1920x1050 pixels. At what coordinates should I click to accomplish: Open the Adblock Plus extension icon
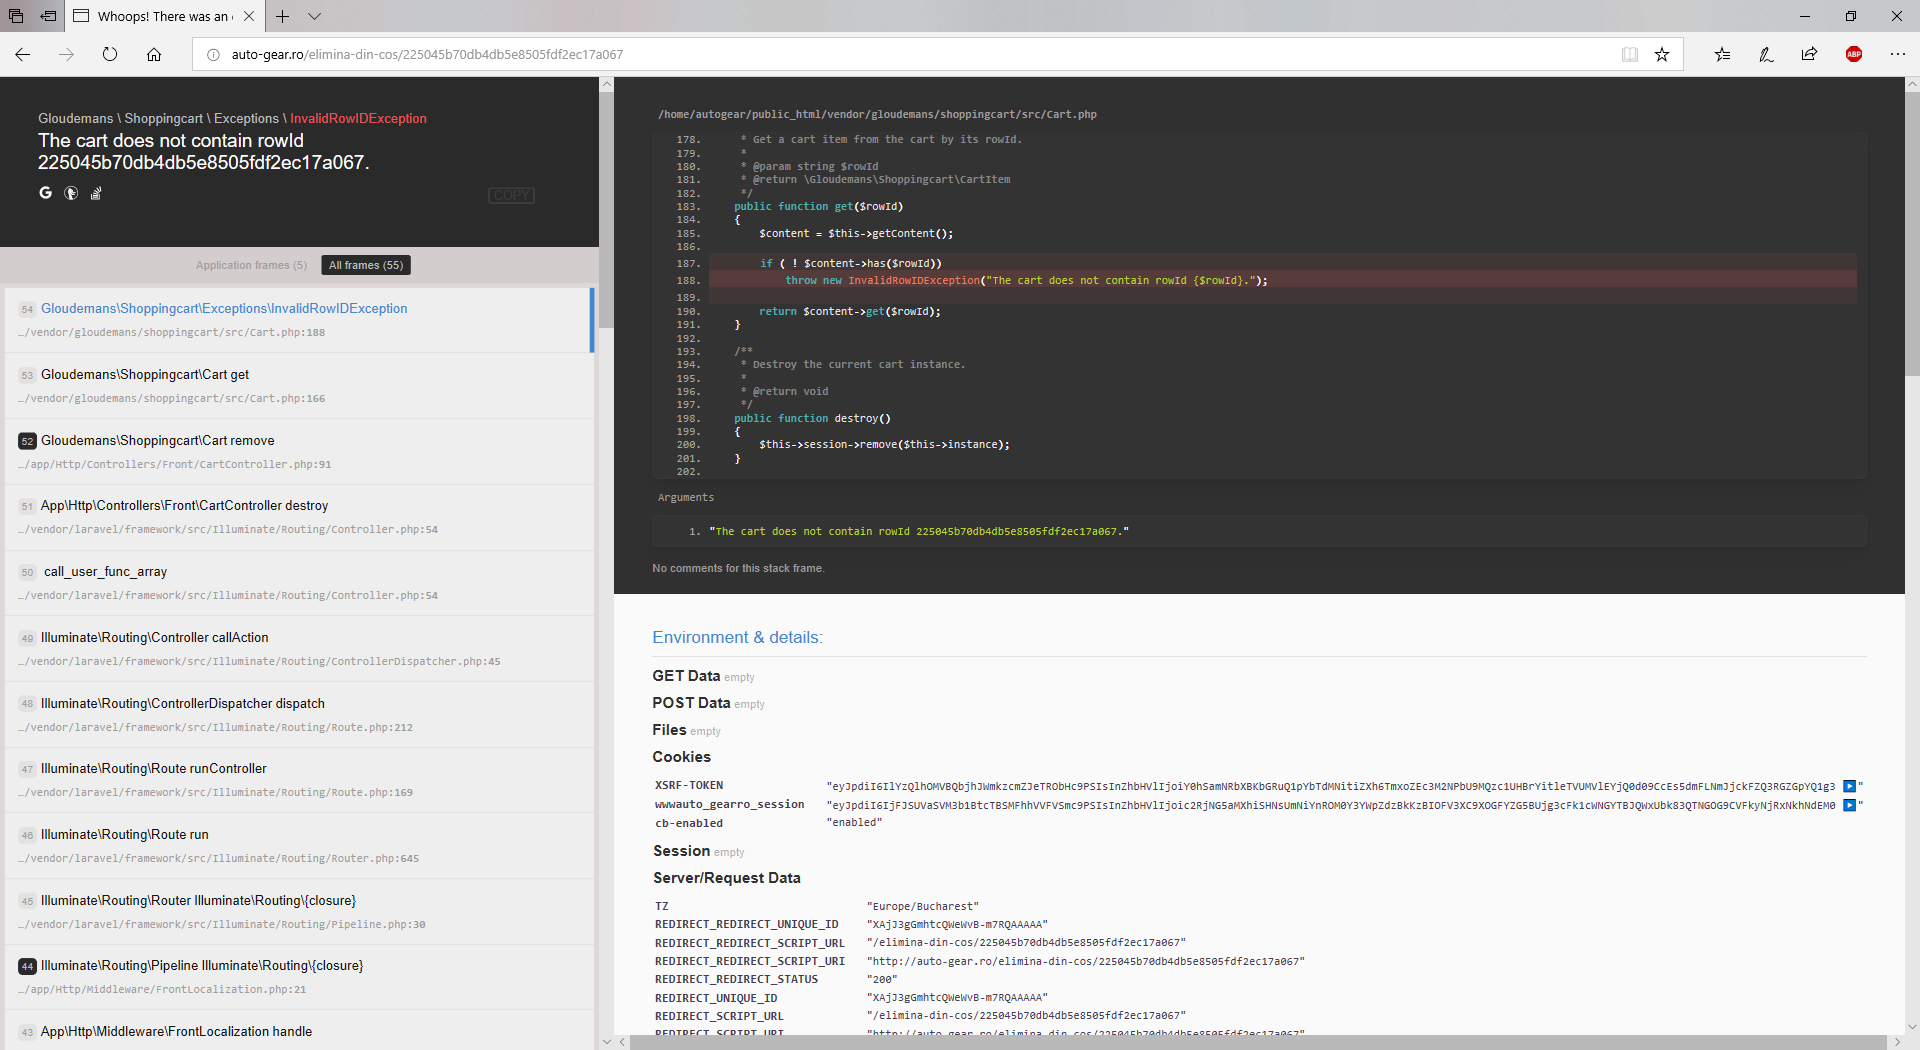(1854, 54)
